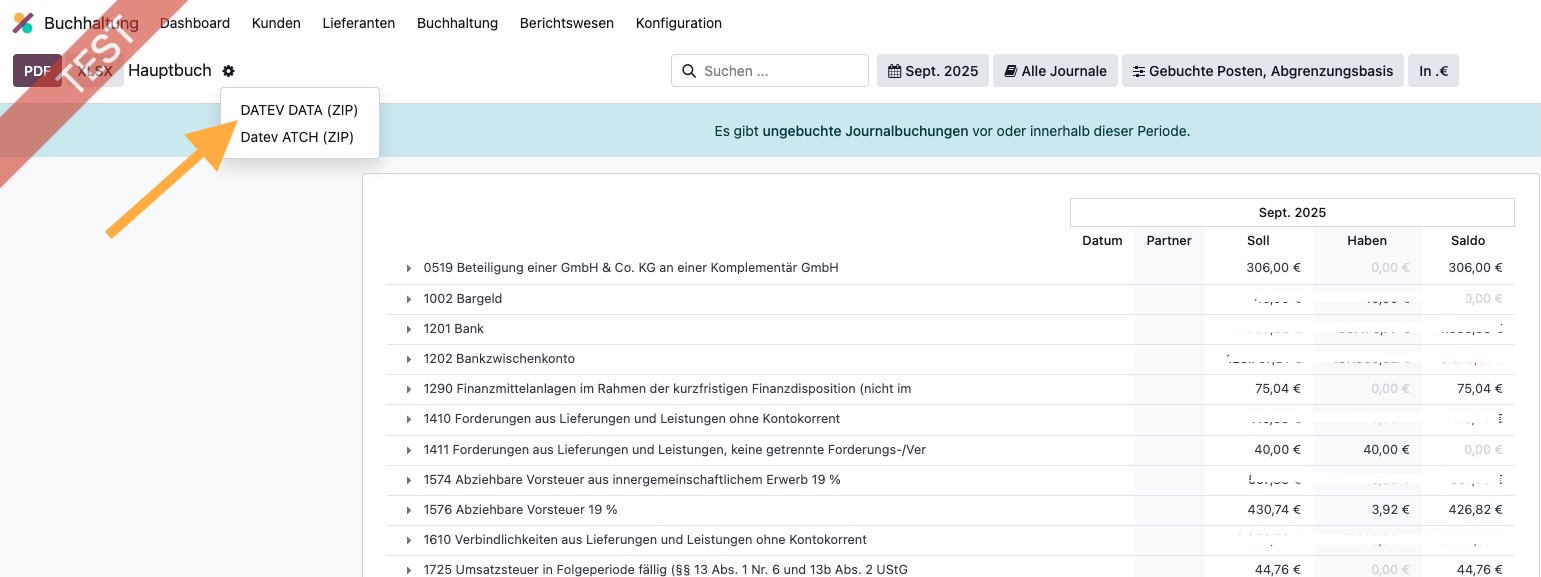Image resolution: width=1541 pixels, height=577 pixels.
Task: Open the Berichtswesen menu
Action: pyautogui.click(x=566, y=23)
